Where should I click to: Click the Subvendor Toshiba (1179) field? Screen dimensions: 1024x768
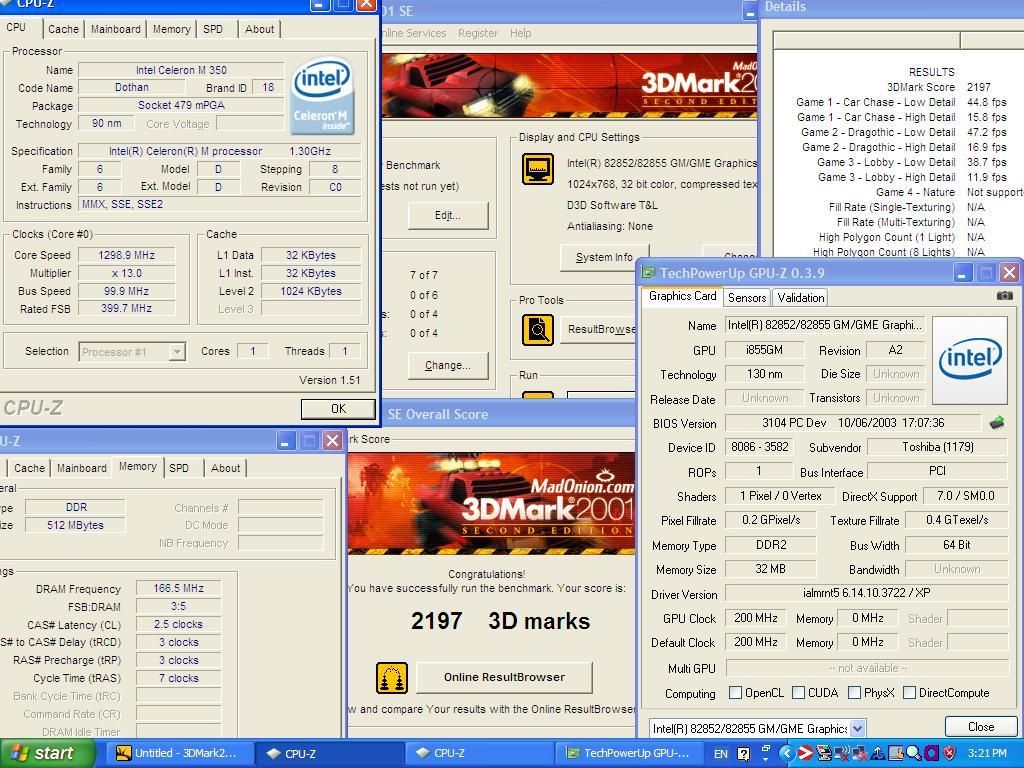pyautogui.click(x=937, y=447)
